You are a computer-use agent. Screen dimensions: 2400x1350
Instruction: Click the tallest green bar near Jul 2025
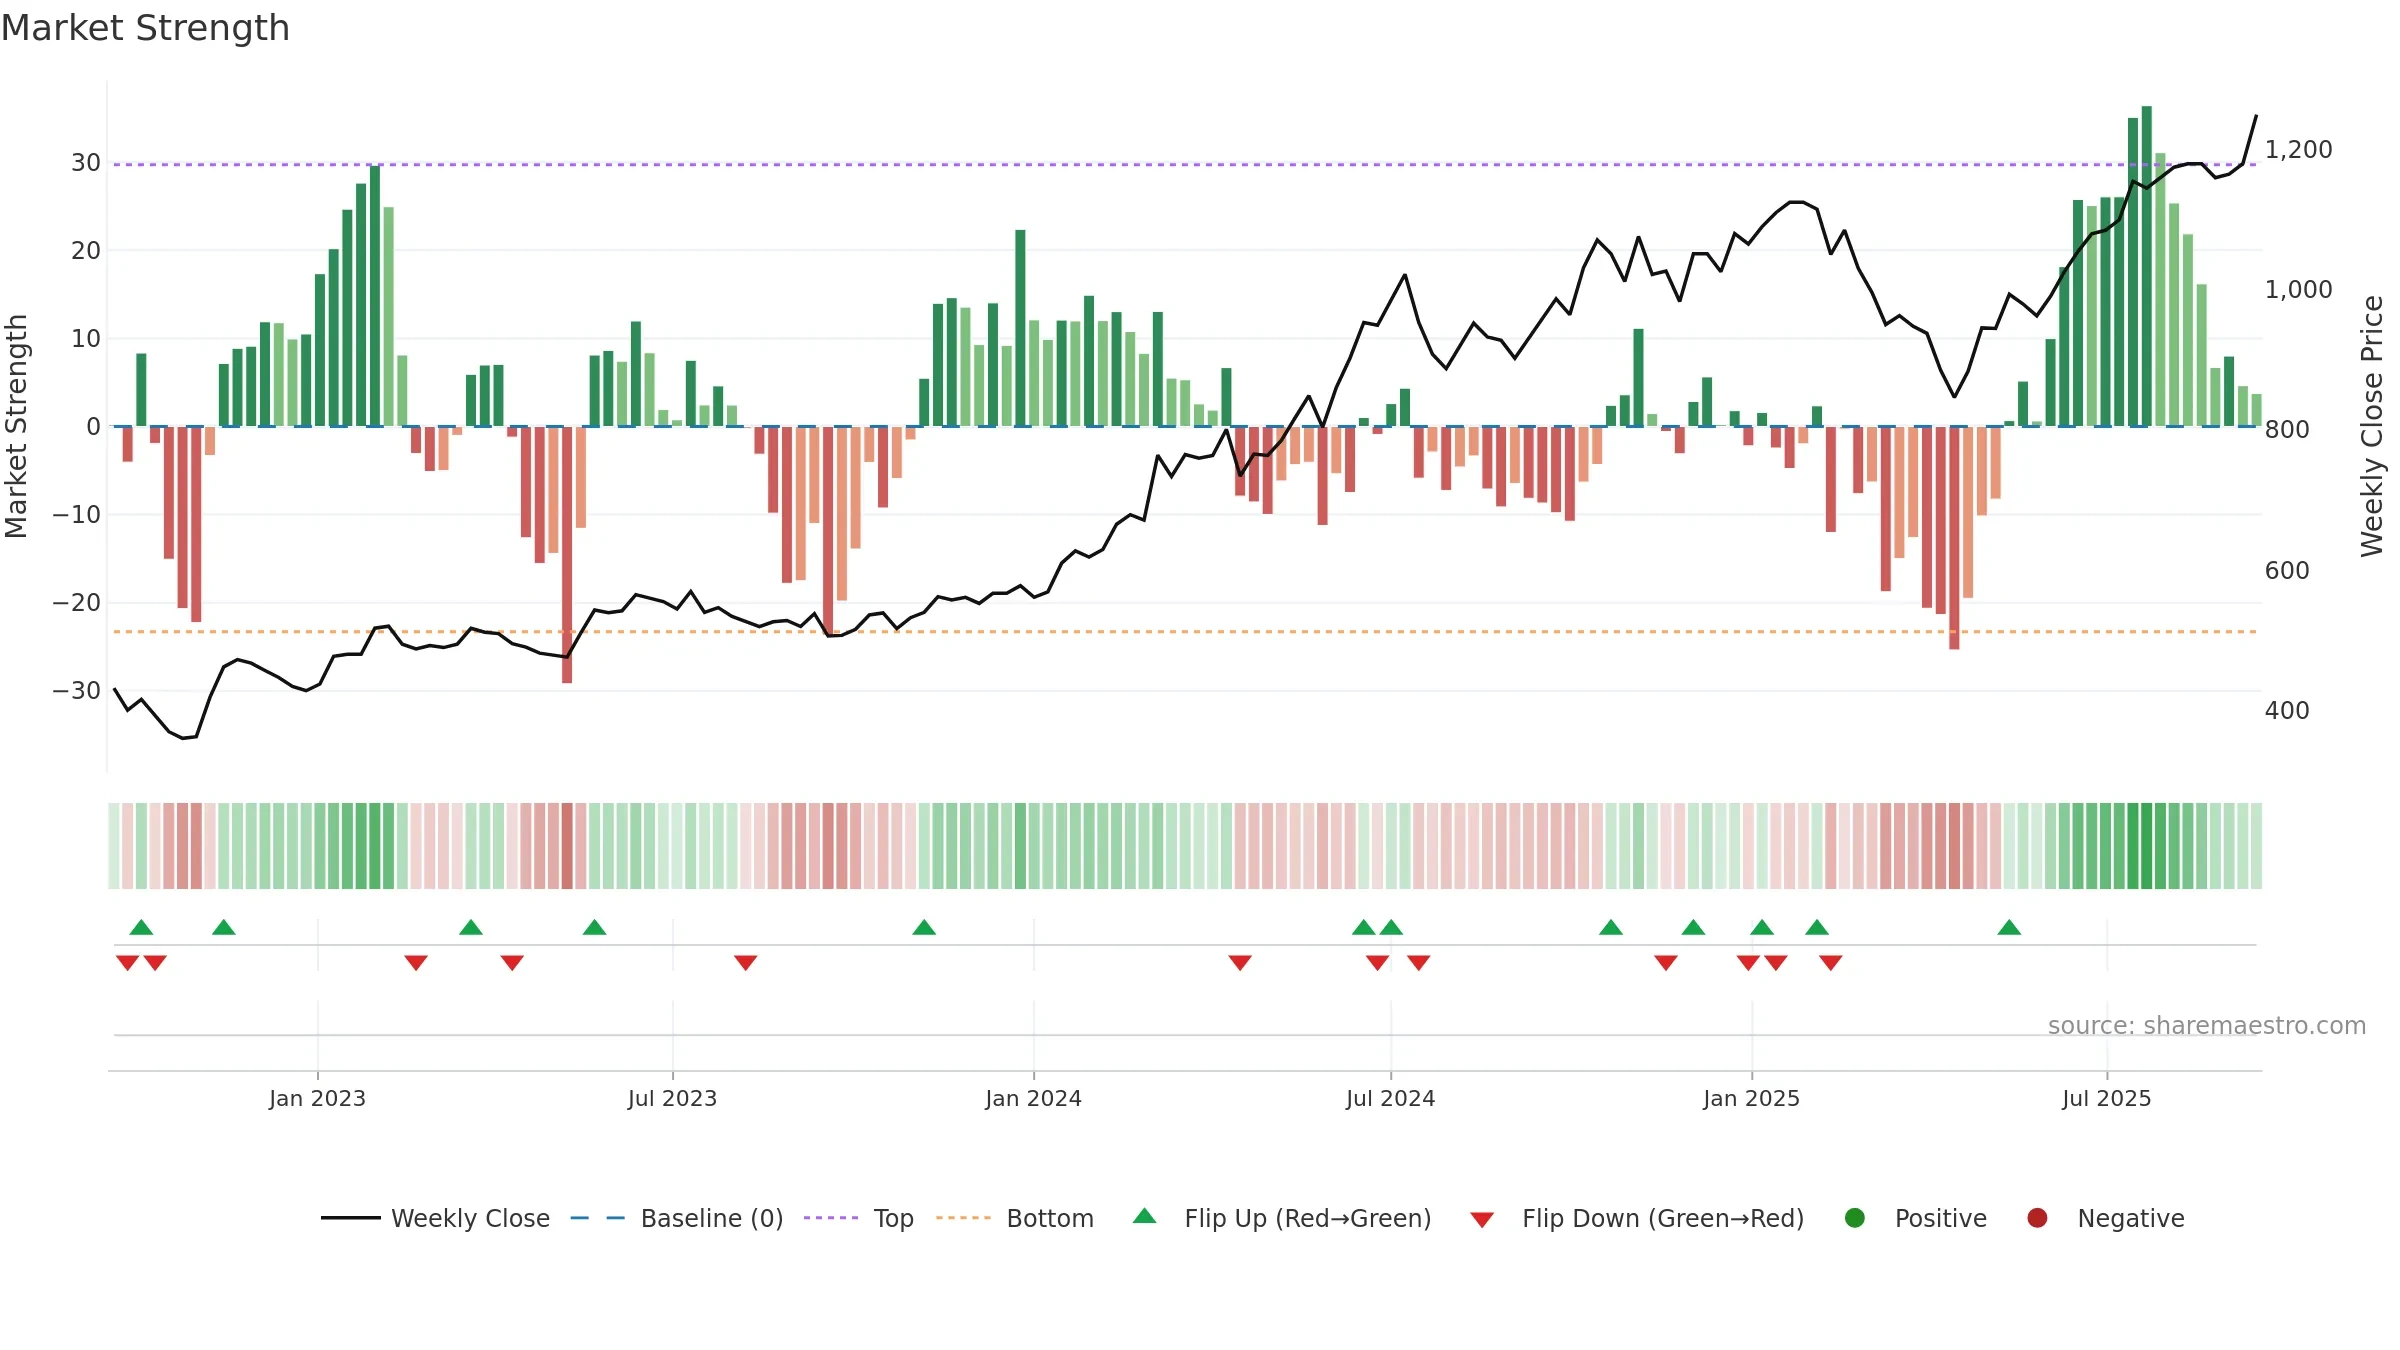2147,266
